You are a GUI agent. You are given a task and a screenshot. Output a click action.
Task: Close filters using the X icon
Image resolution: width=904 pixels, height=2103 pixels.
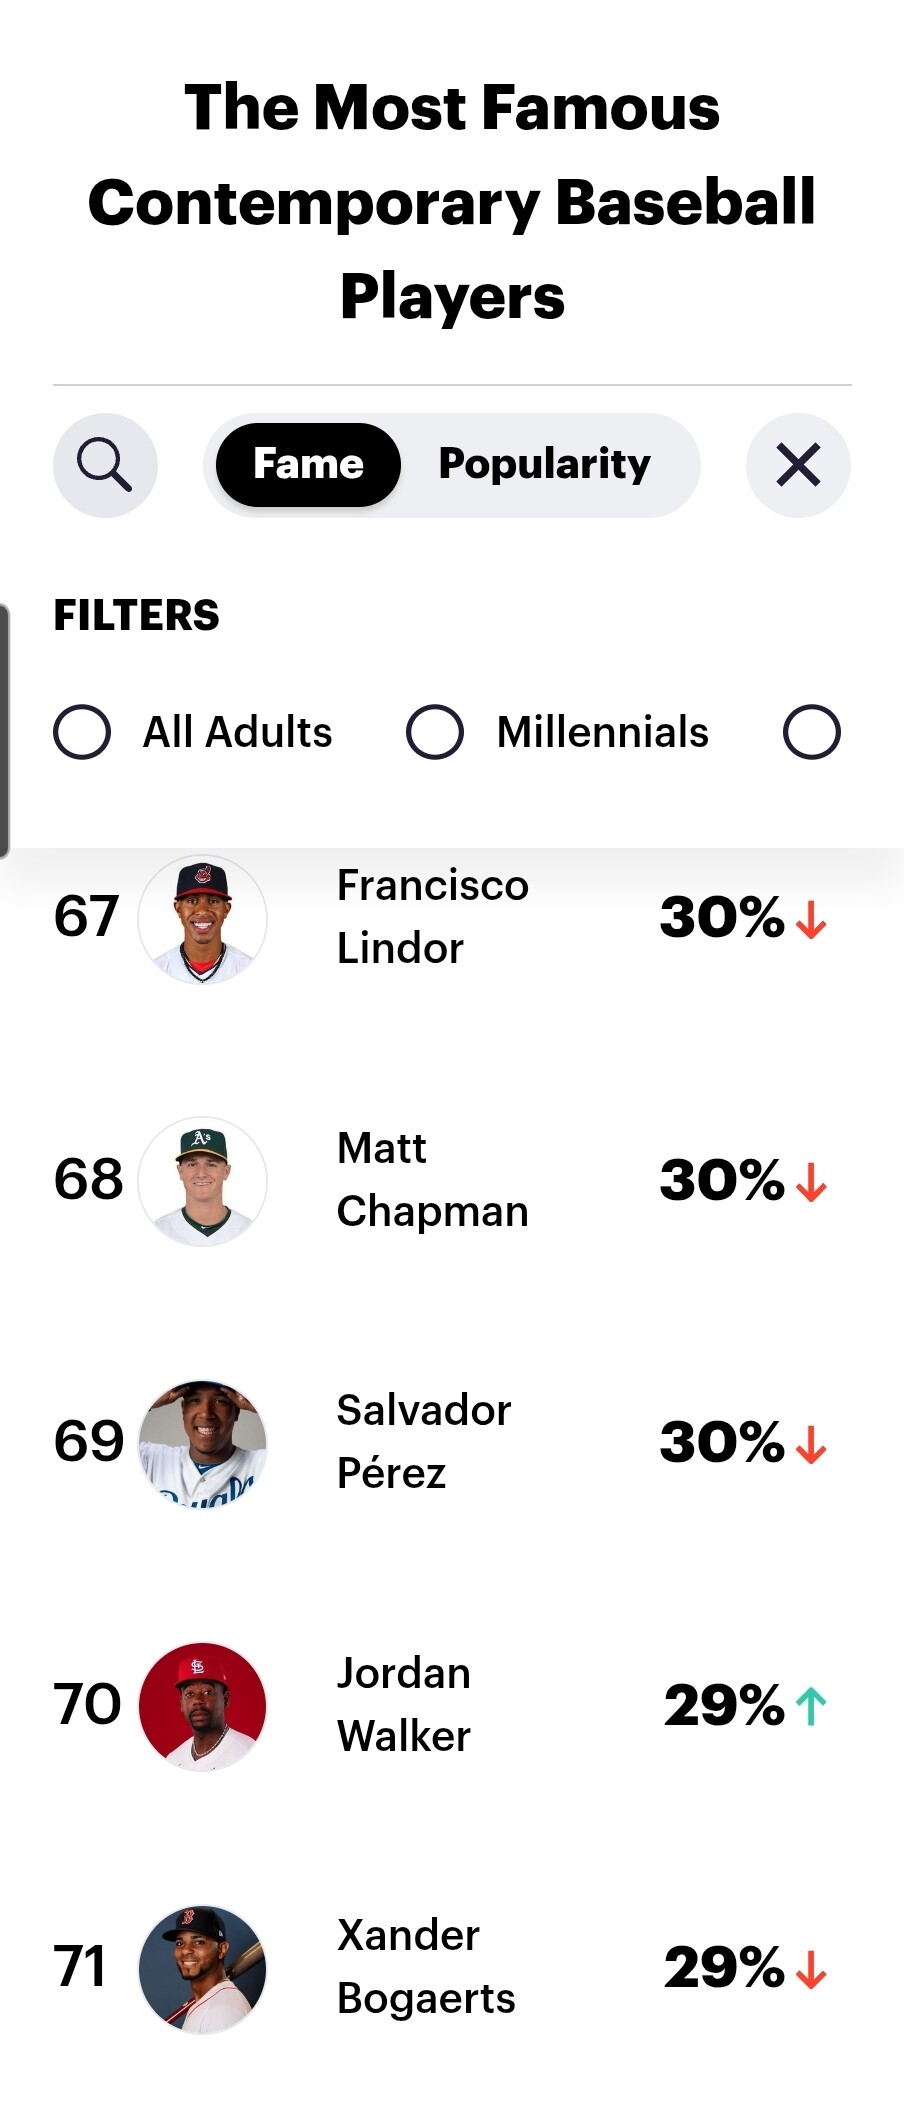798,465
